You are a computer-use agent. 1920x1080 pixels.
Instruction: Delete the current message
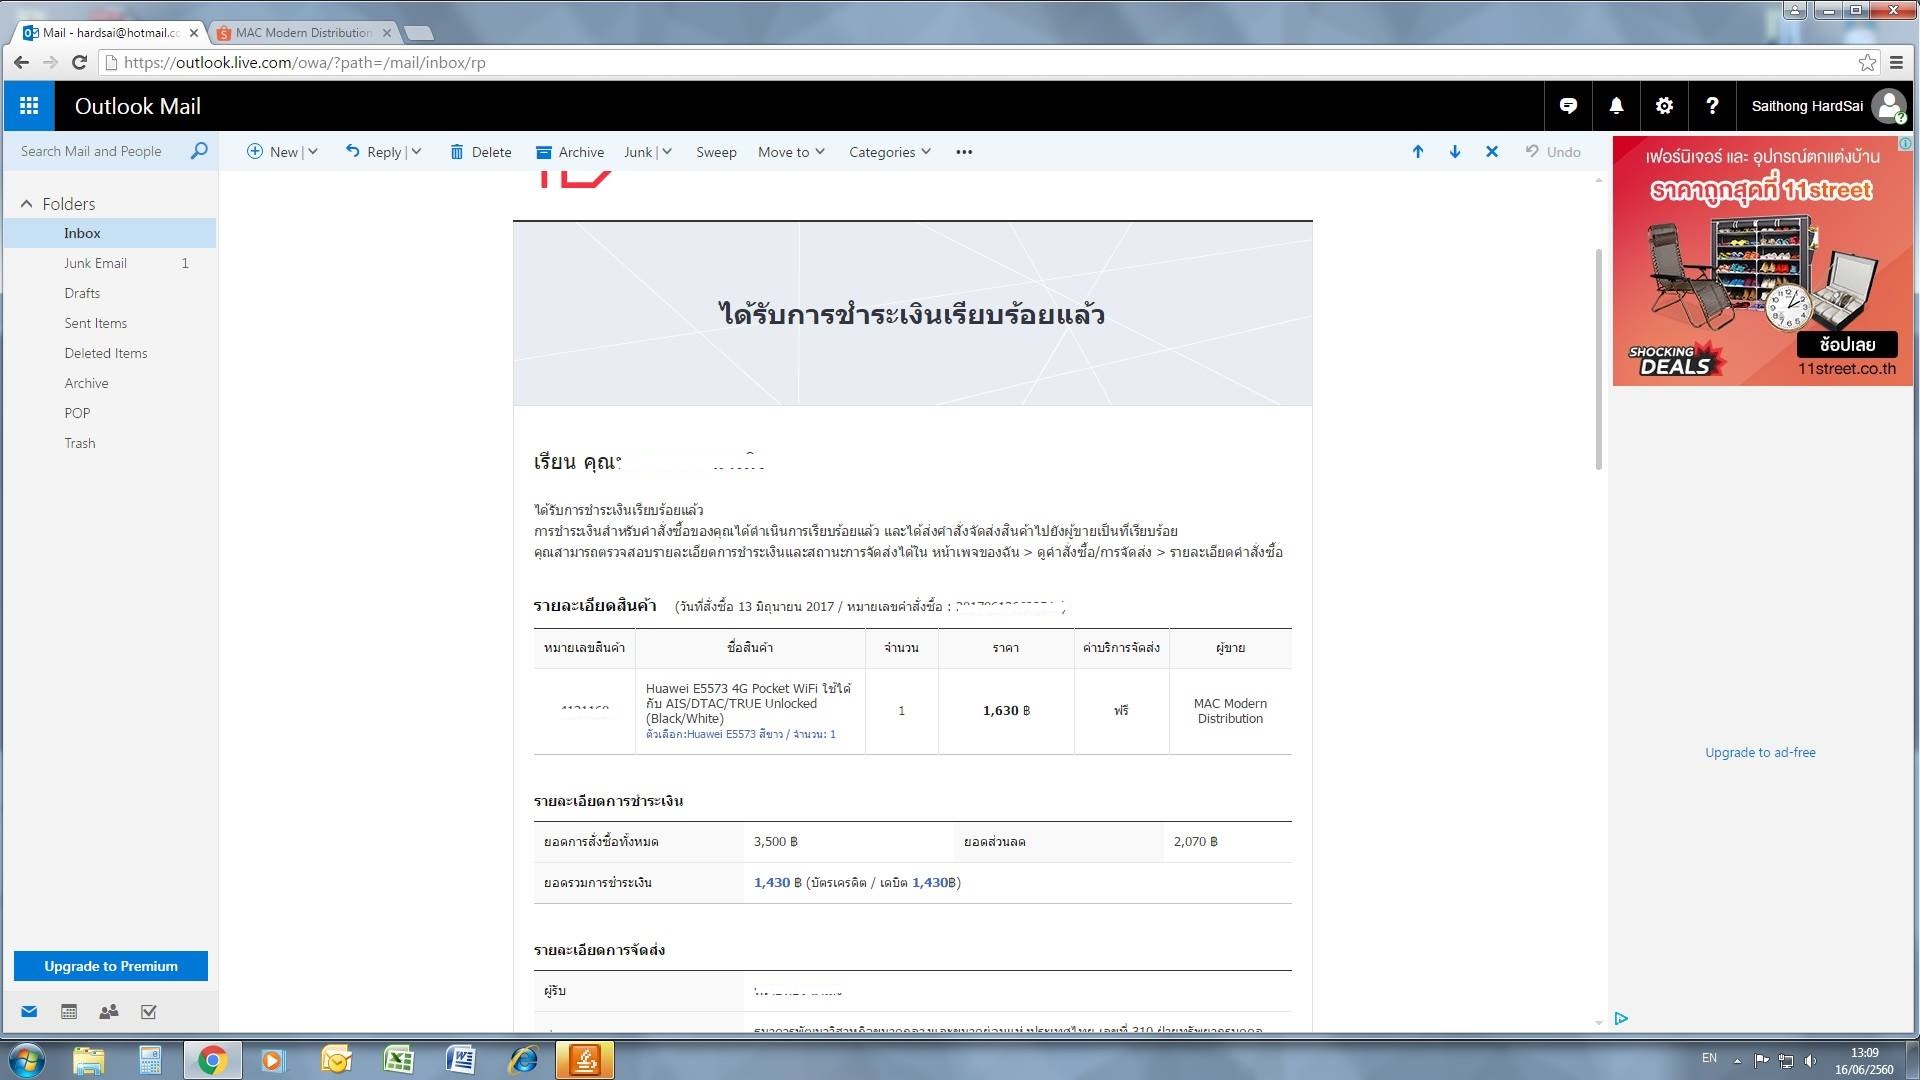481,152
